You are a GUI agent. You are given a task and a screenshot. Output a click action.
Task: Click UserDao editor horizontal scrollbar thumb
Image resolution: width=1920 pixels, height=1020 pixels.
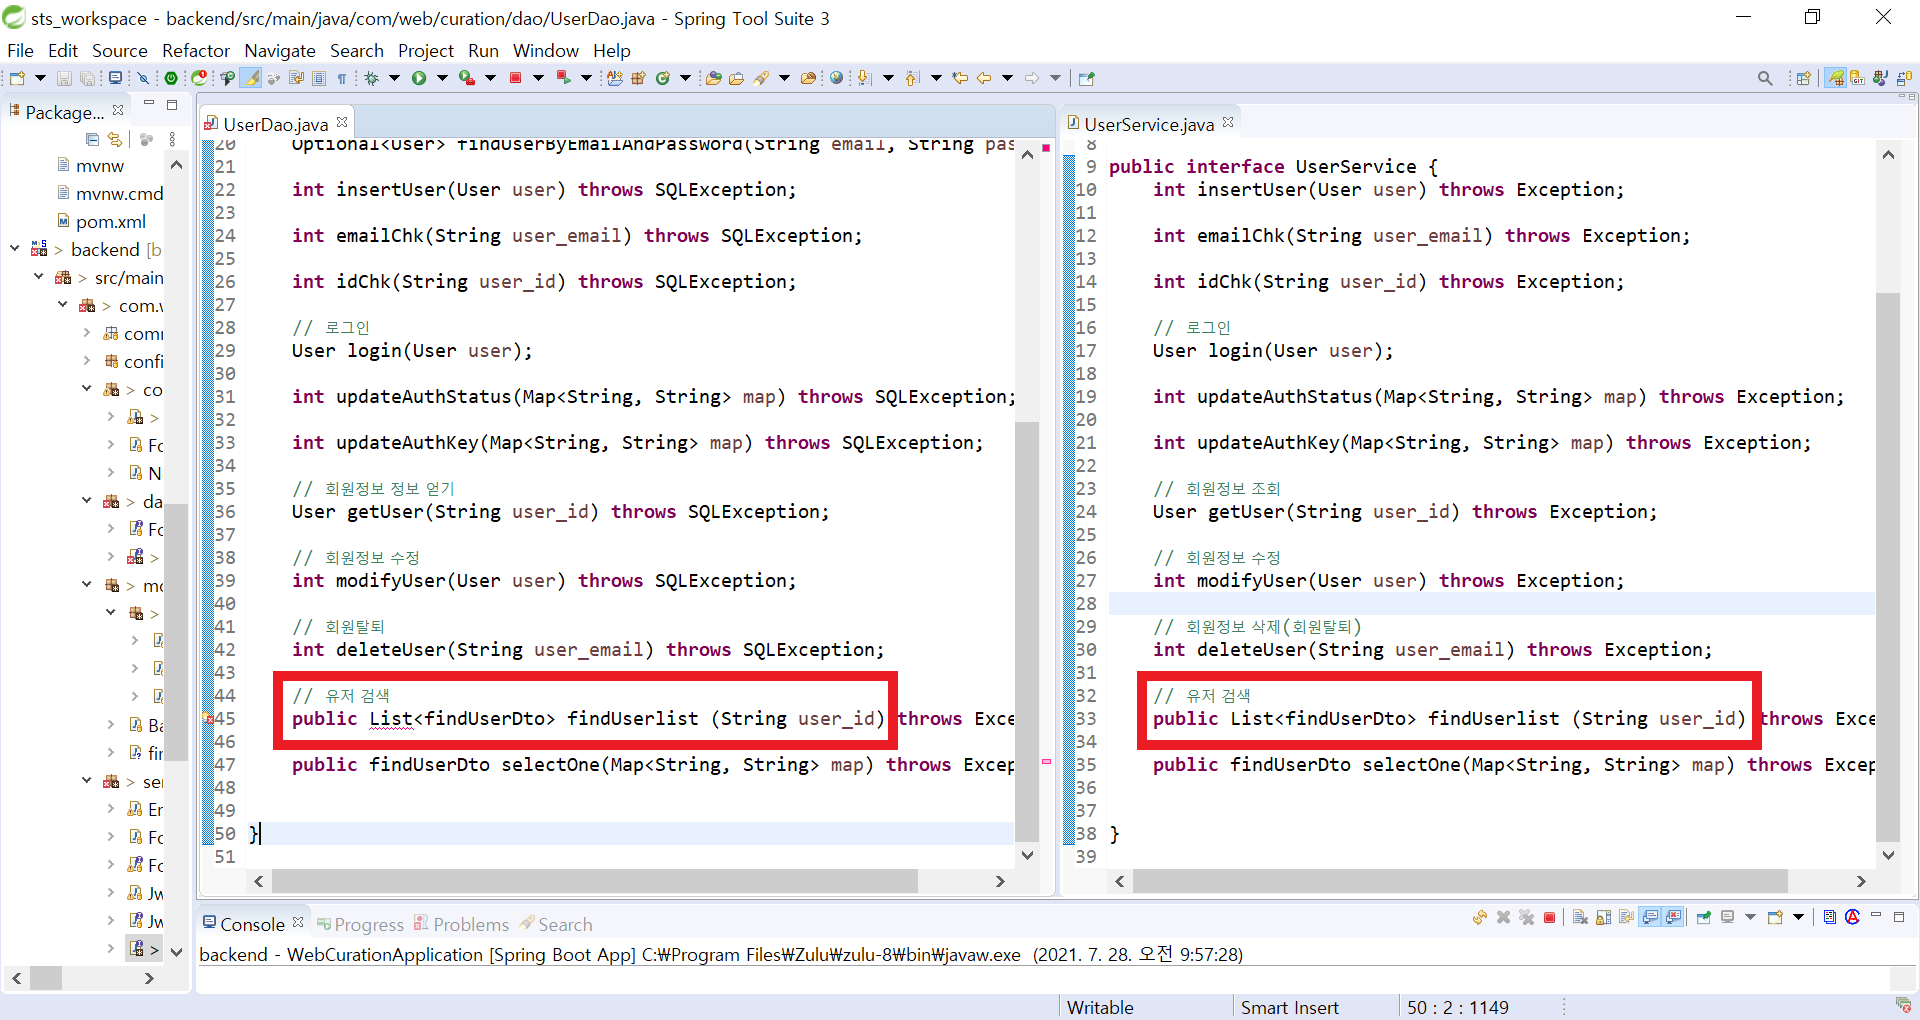(595, 881)
